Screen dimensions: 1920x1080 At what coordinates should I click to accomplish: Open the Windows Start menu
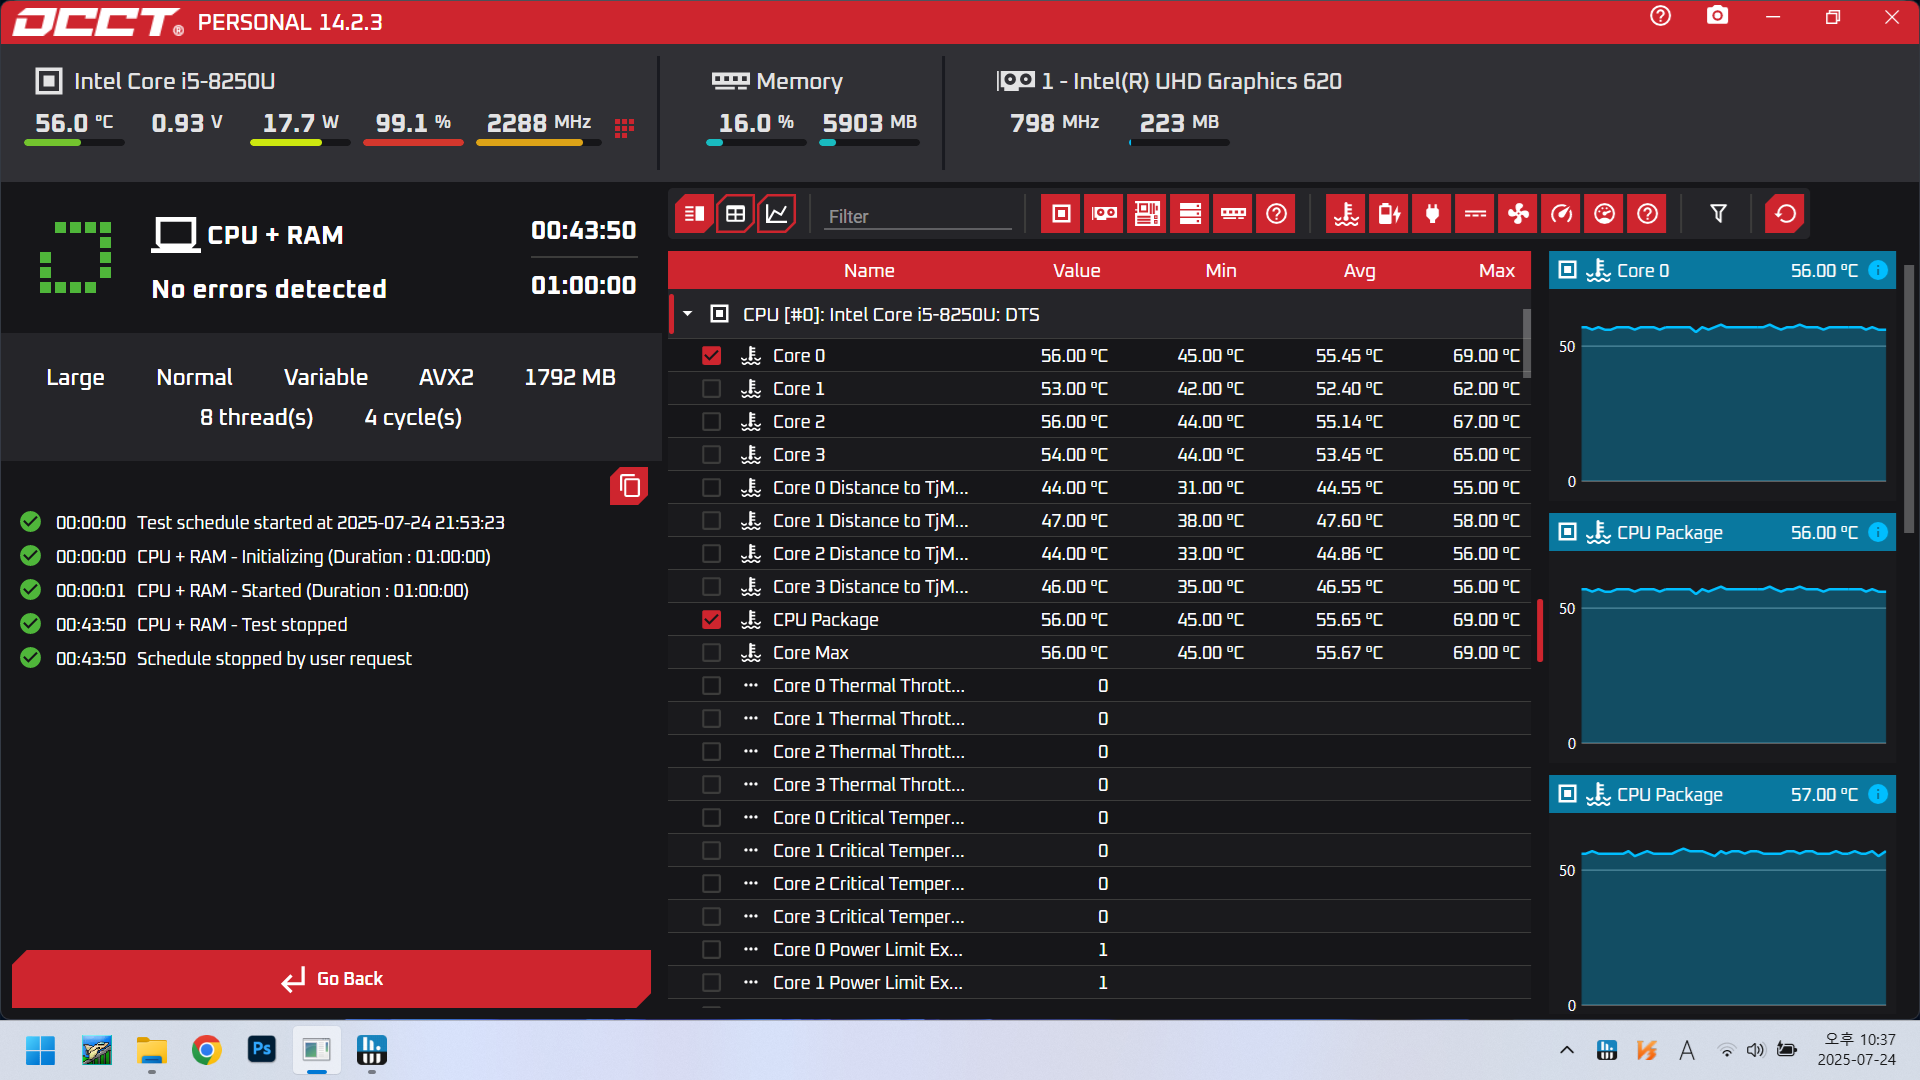pyautogui.click(x=40, y=1050)
